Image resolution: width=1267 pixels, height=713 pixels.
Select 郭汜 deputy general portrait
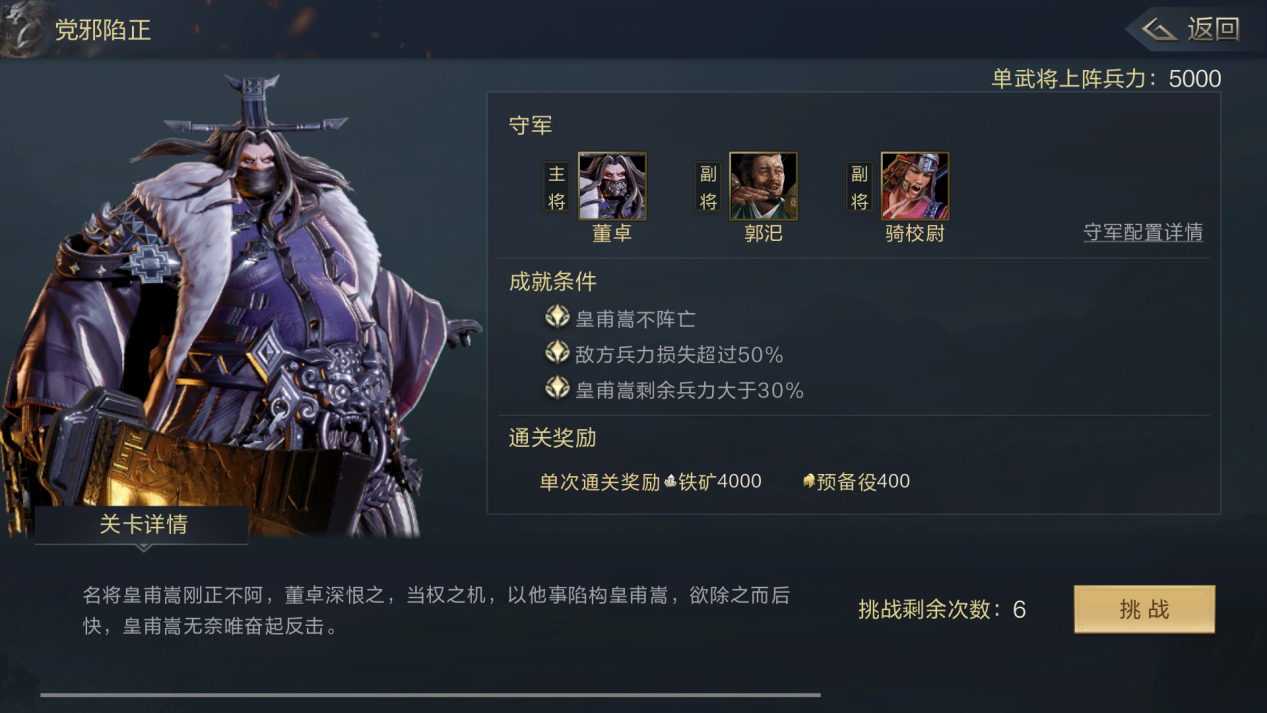[x=763, y=186]
